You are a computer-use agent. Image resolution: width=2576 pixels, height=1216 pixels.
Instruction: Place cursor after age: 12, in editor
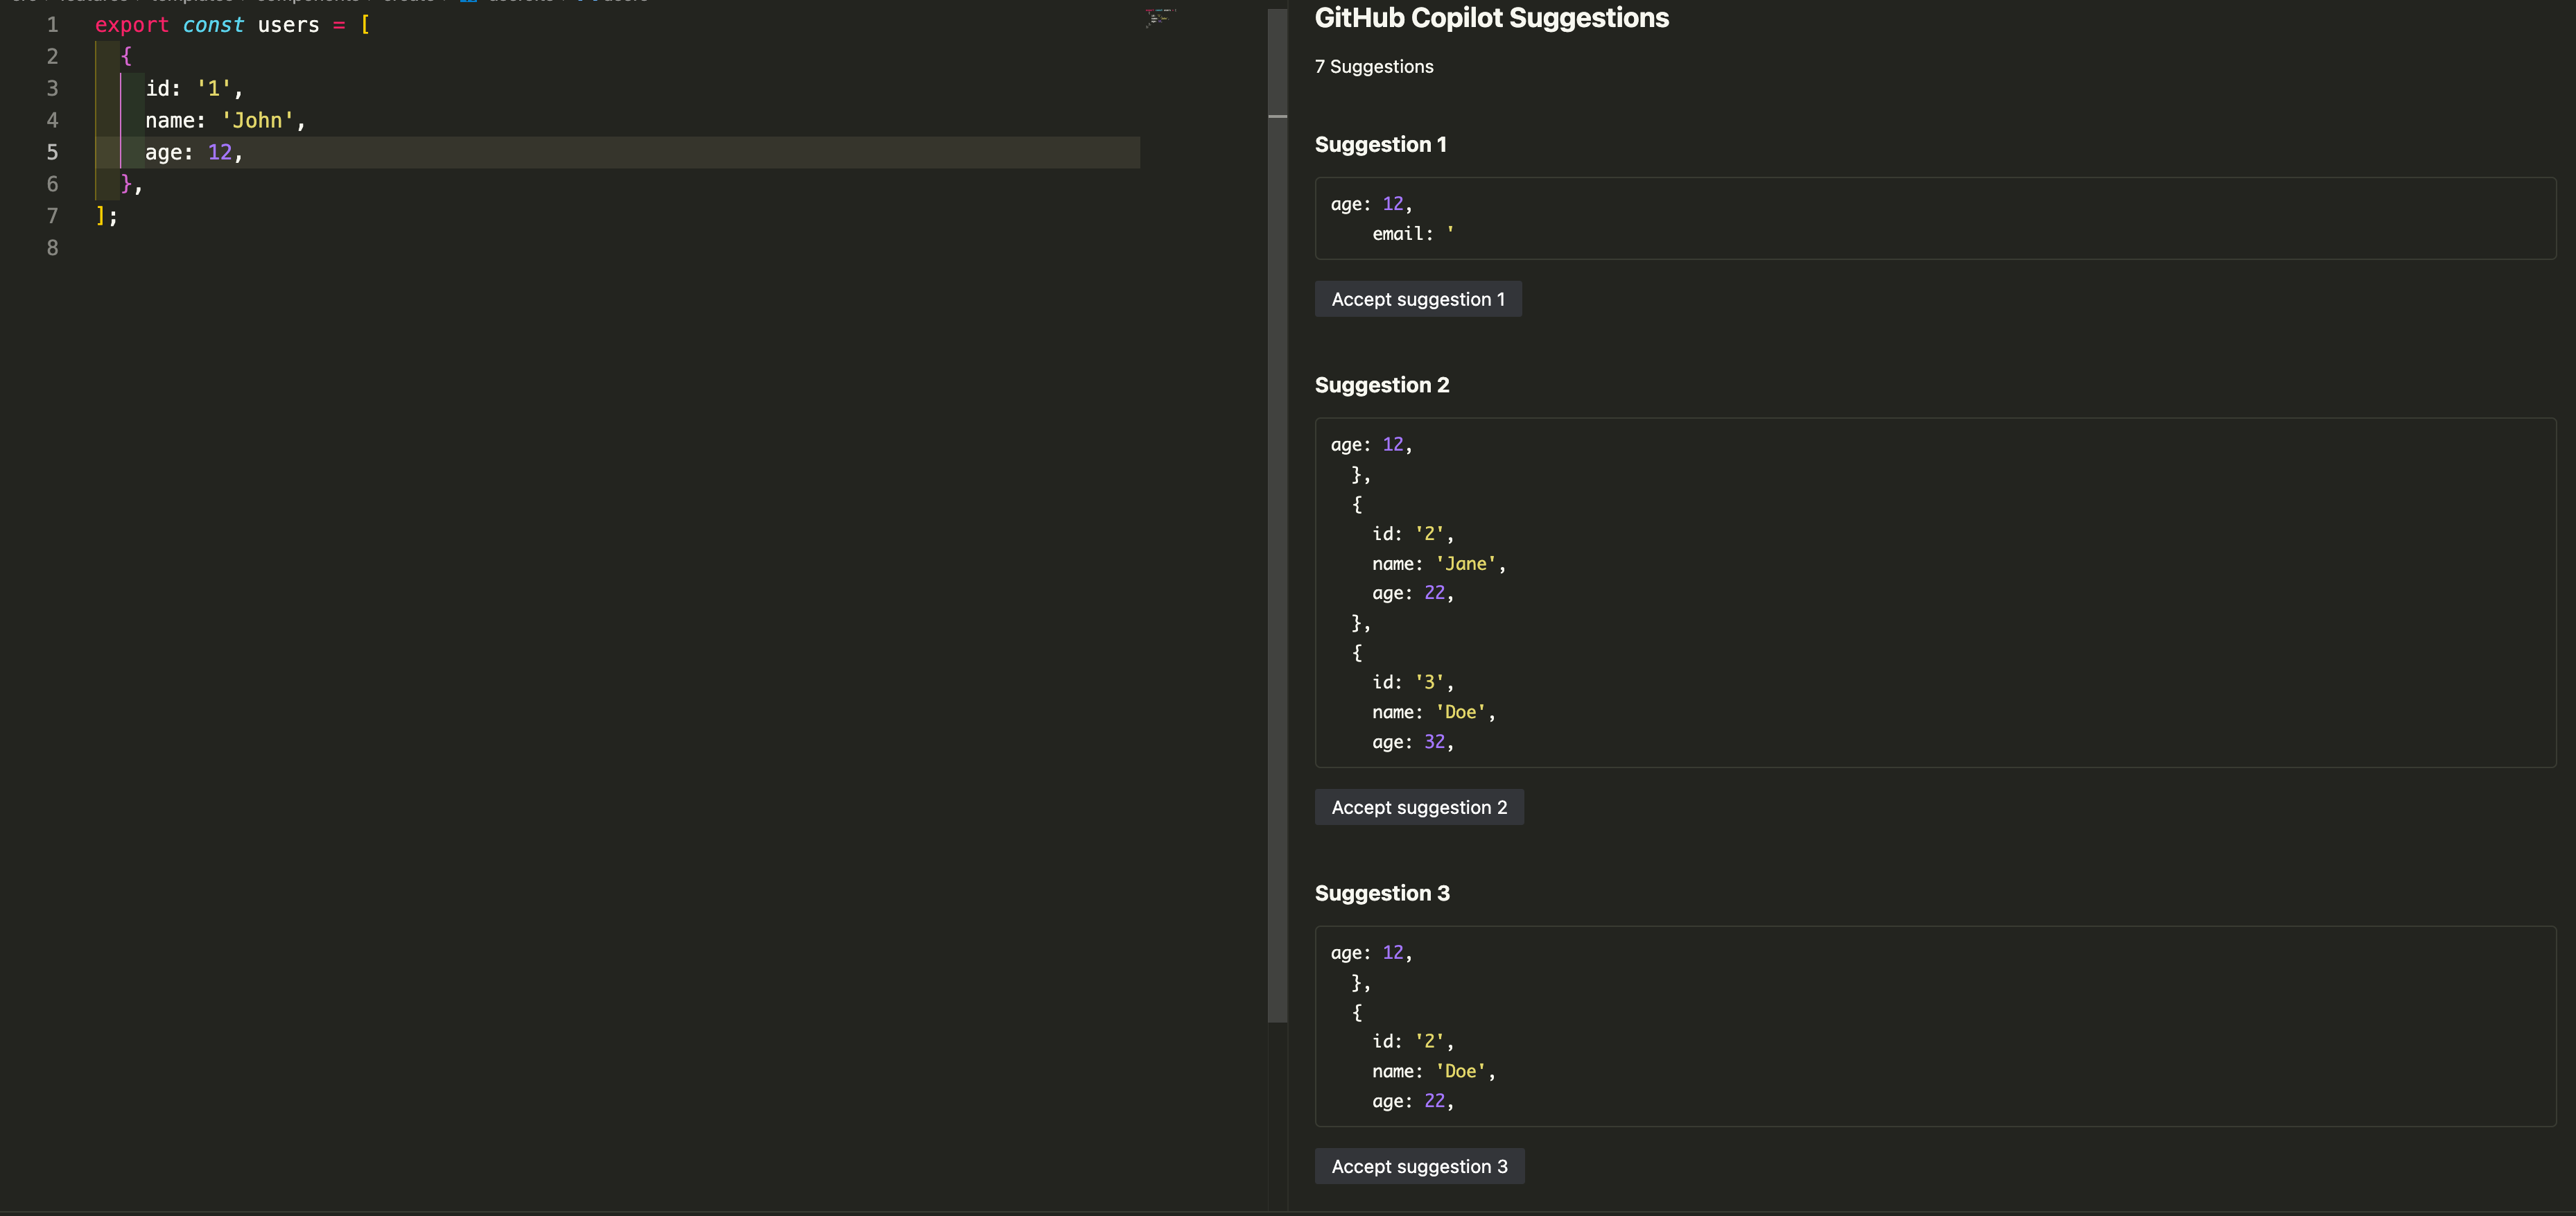click(x=245, y=152)
